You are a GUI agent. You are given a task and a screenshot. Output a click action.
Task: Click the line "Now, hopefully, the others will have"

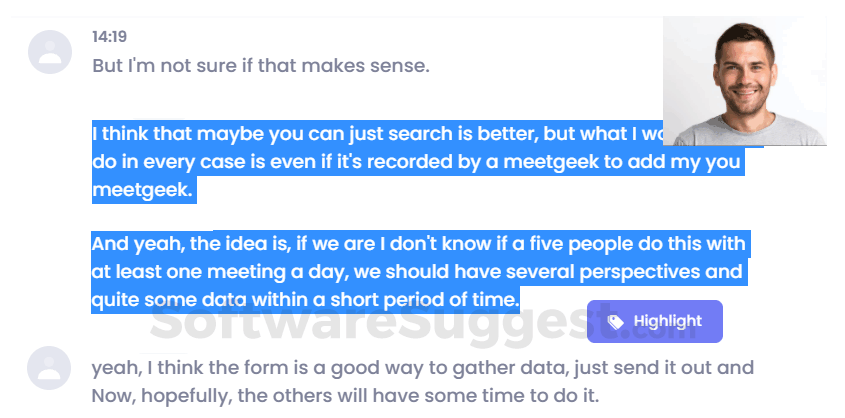pyautogui.click(x=345, y=395)
